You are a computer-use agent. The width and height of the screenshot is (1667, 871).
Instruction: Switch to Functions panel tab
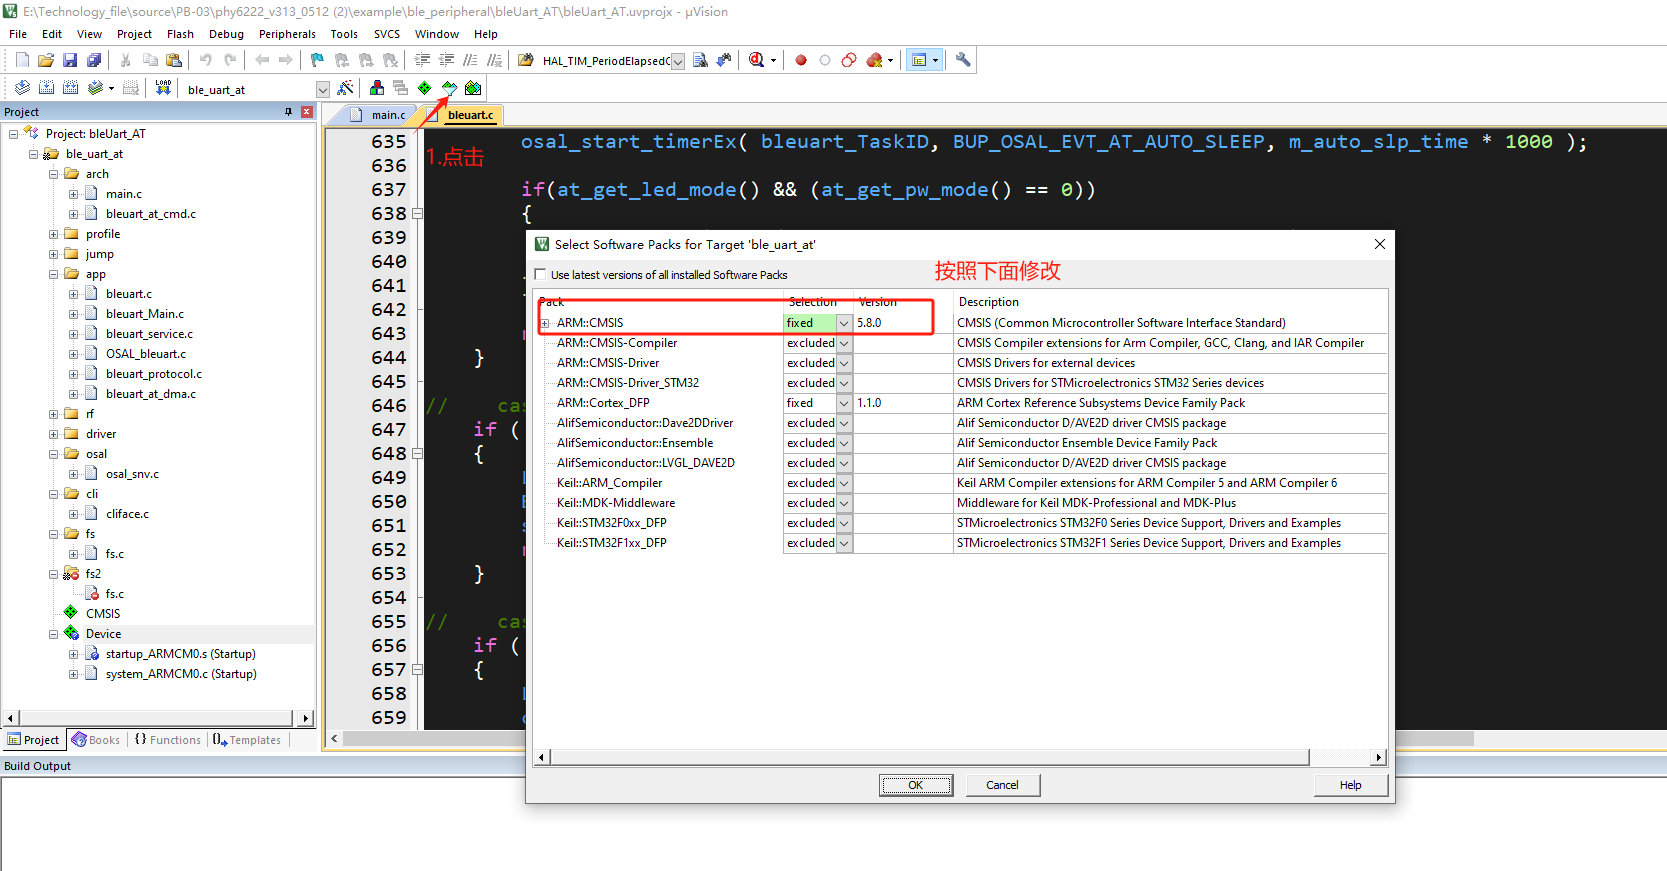coord(168,740)
